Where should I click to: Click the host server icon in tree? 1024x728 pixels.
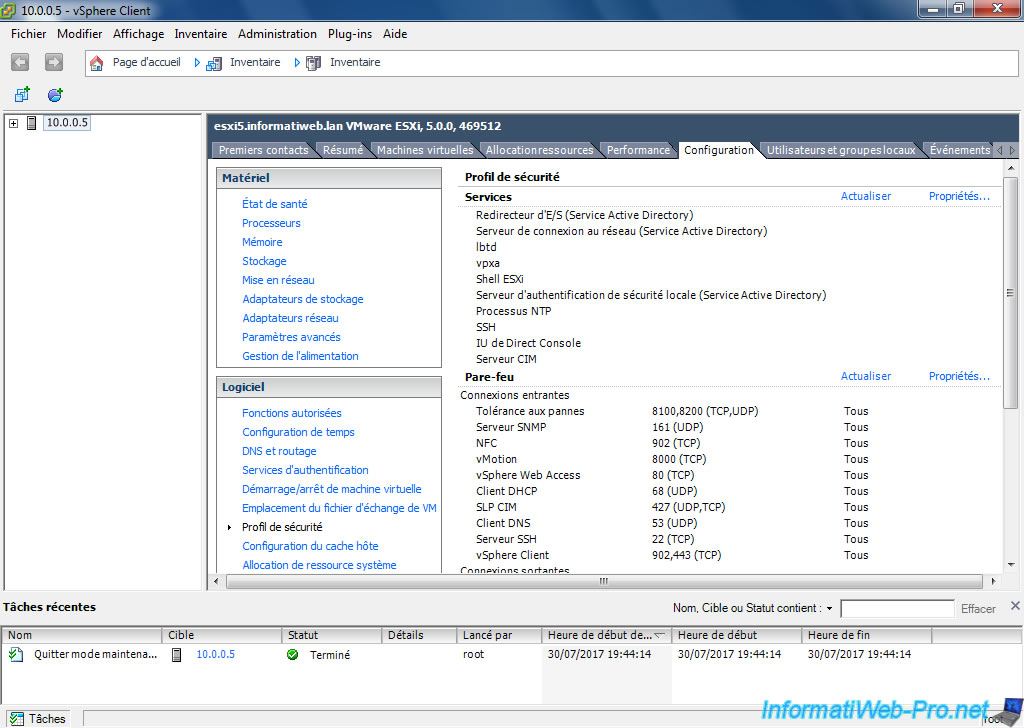[x=31, y=123]
